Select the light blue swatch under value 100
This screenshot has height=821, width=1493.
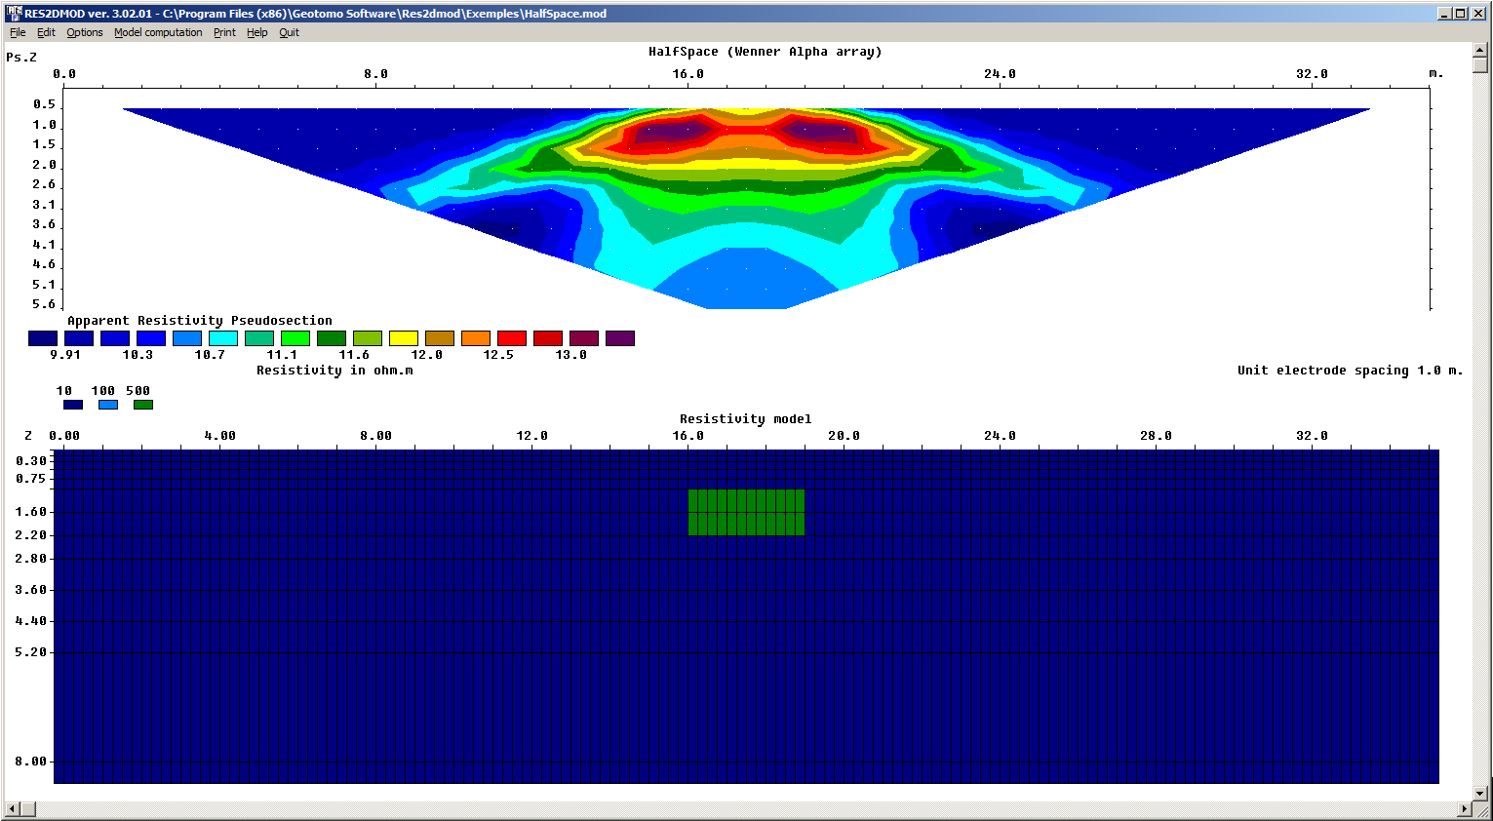pos(108,405)
